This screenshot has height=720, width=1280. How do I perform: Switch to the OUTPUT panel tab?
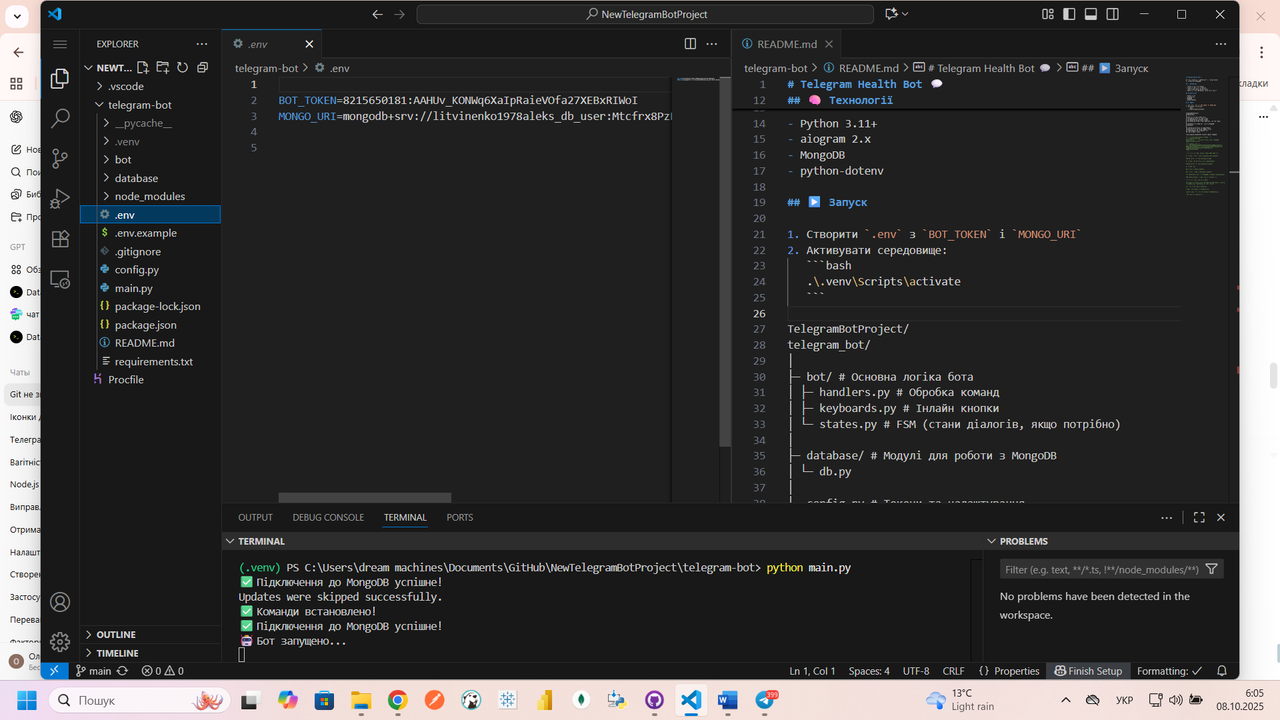[255, 517]
